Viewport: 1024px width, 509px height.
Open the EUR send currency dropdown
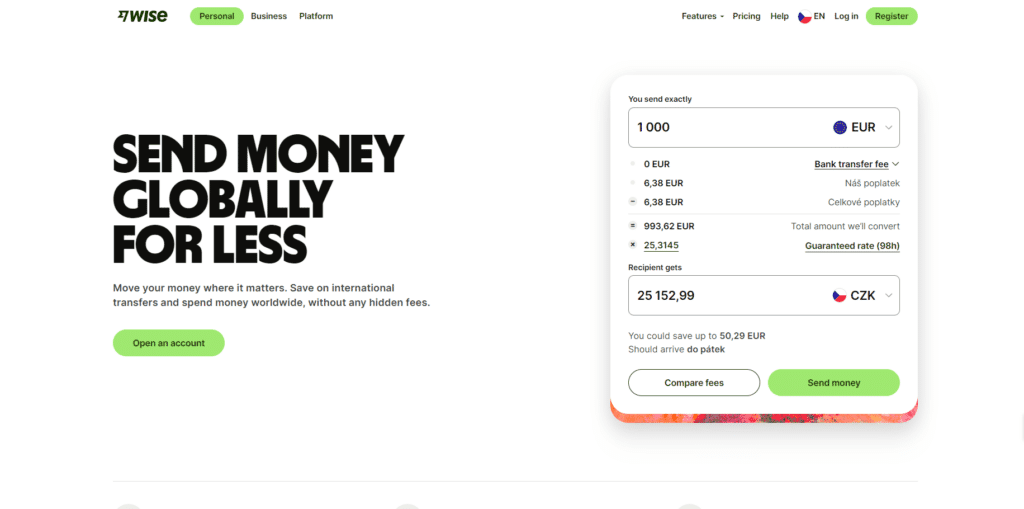[x=865, y=127]
